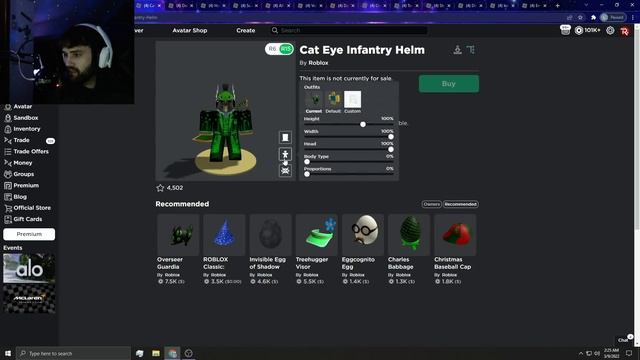Image resolution: width=640 pixels, height=360 pixels.
Task: Open Inventory in the sidebar
Action: [27, 129]
